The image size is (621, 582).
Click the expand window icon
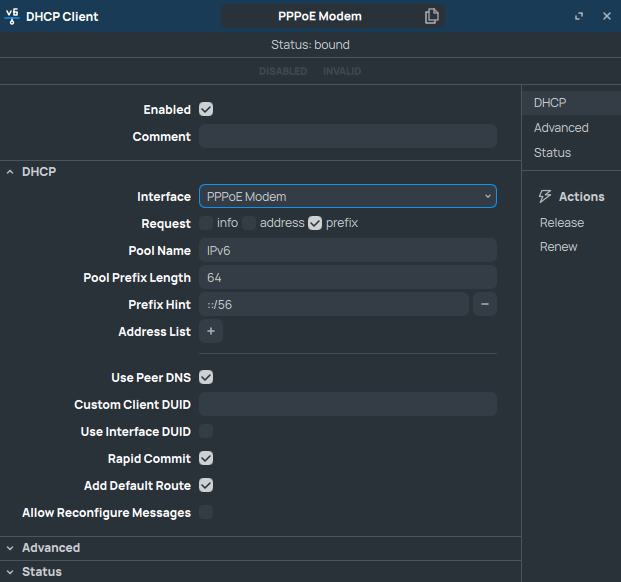(579, 16)
